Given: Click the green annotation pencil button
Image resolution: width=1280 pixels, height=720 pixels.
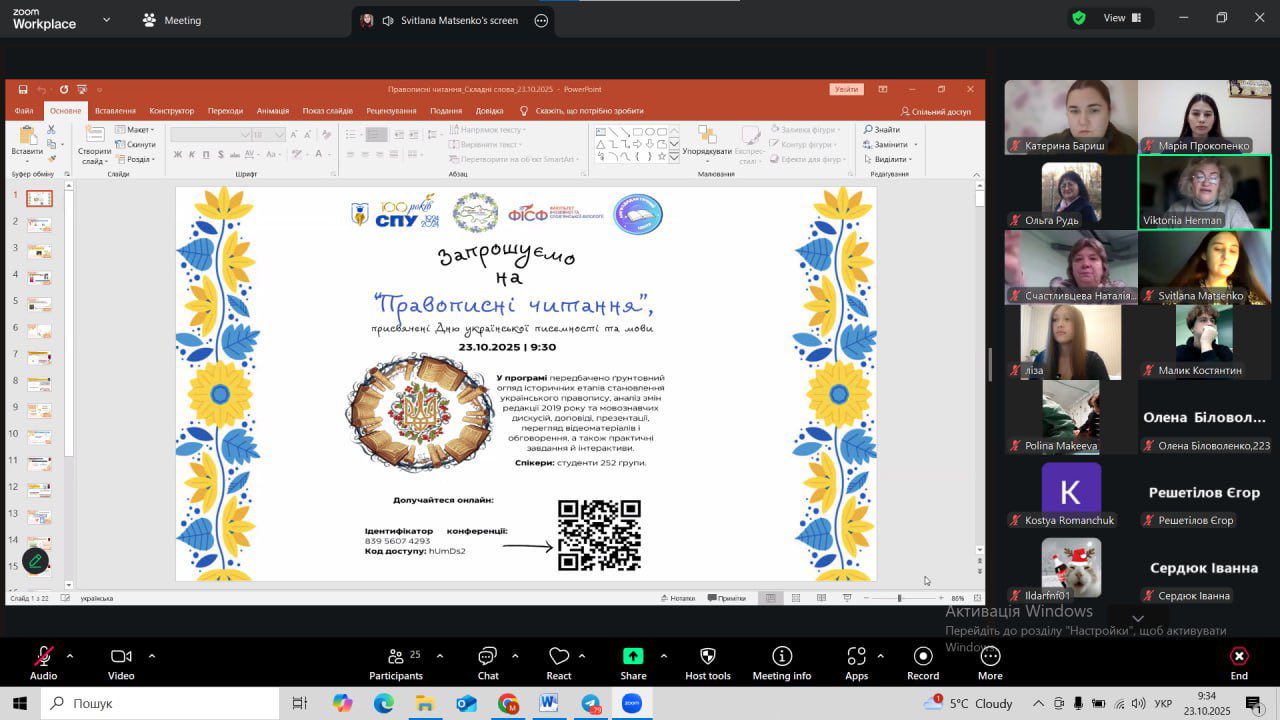Looking at the screenshot, I should click(x=36, y=561).
